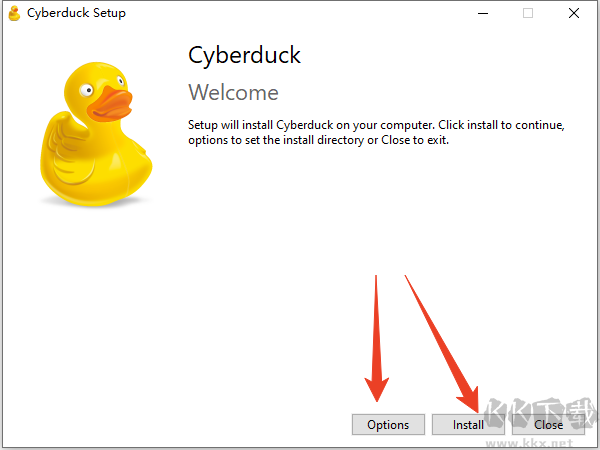Click the grey Welcome subheading
Screen dimensions: 600x450
(x=234, y=93)
